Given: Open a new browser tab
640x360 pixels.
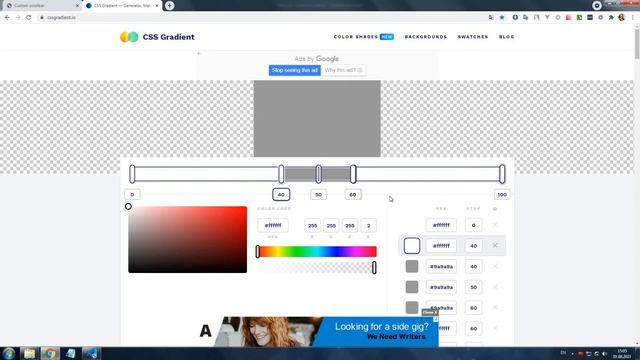Looking at the screenshot, I should 169,6.
